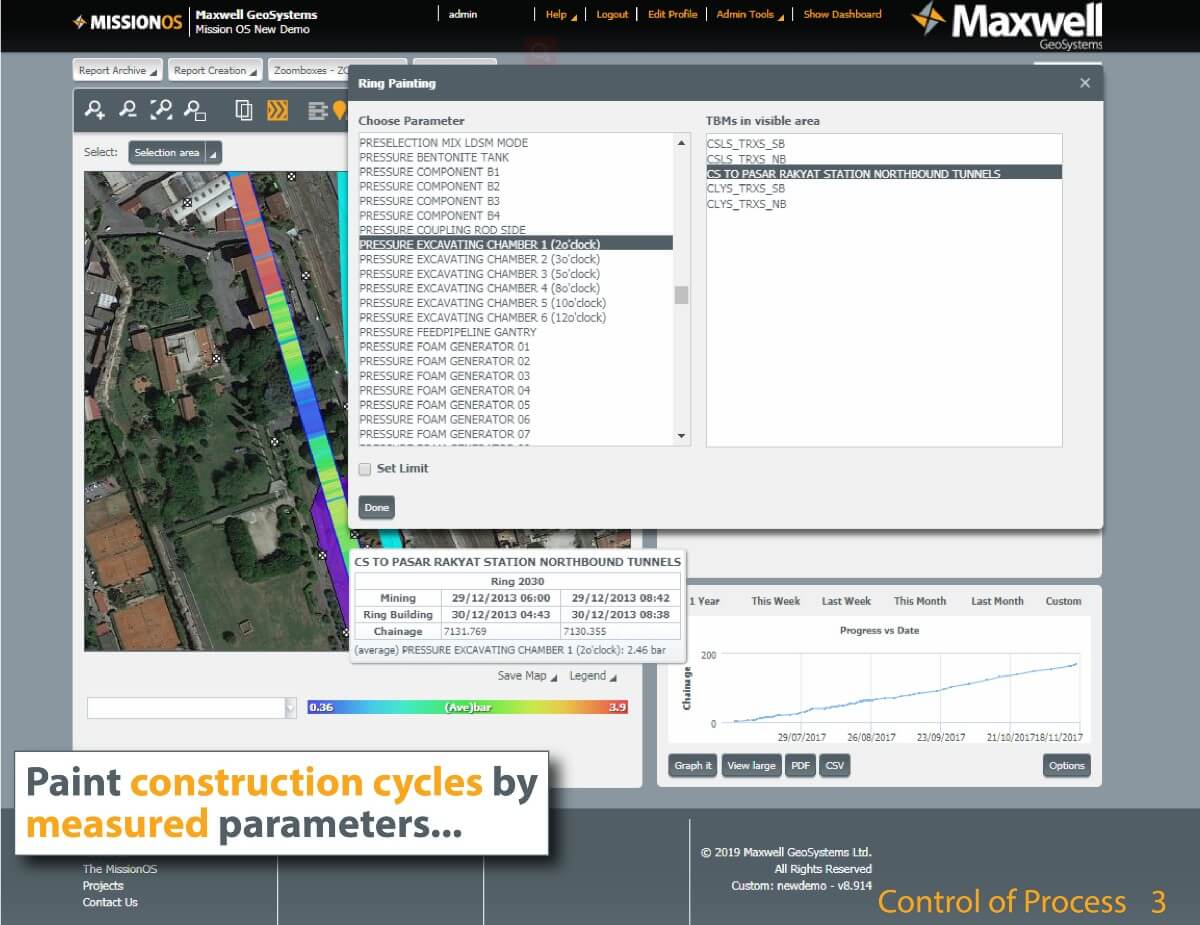
Task: Select PRESSURE COMPONENT B3 parameter
Action: tap(515, 201)
